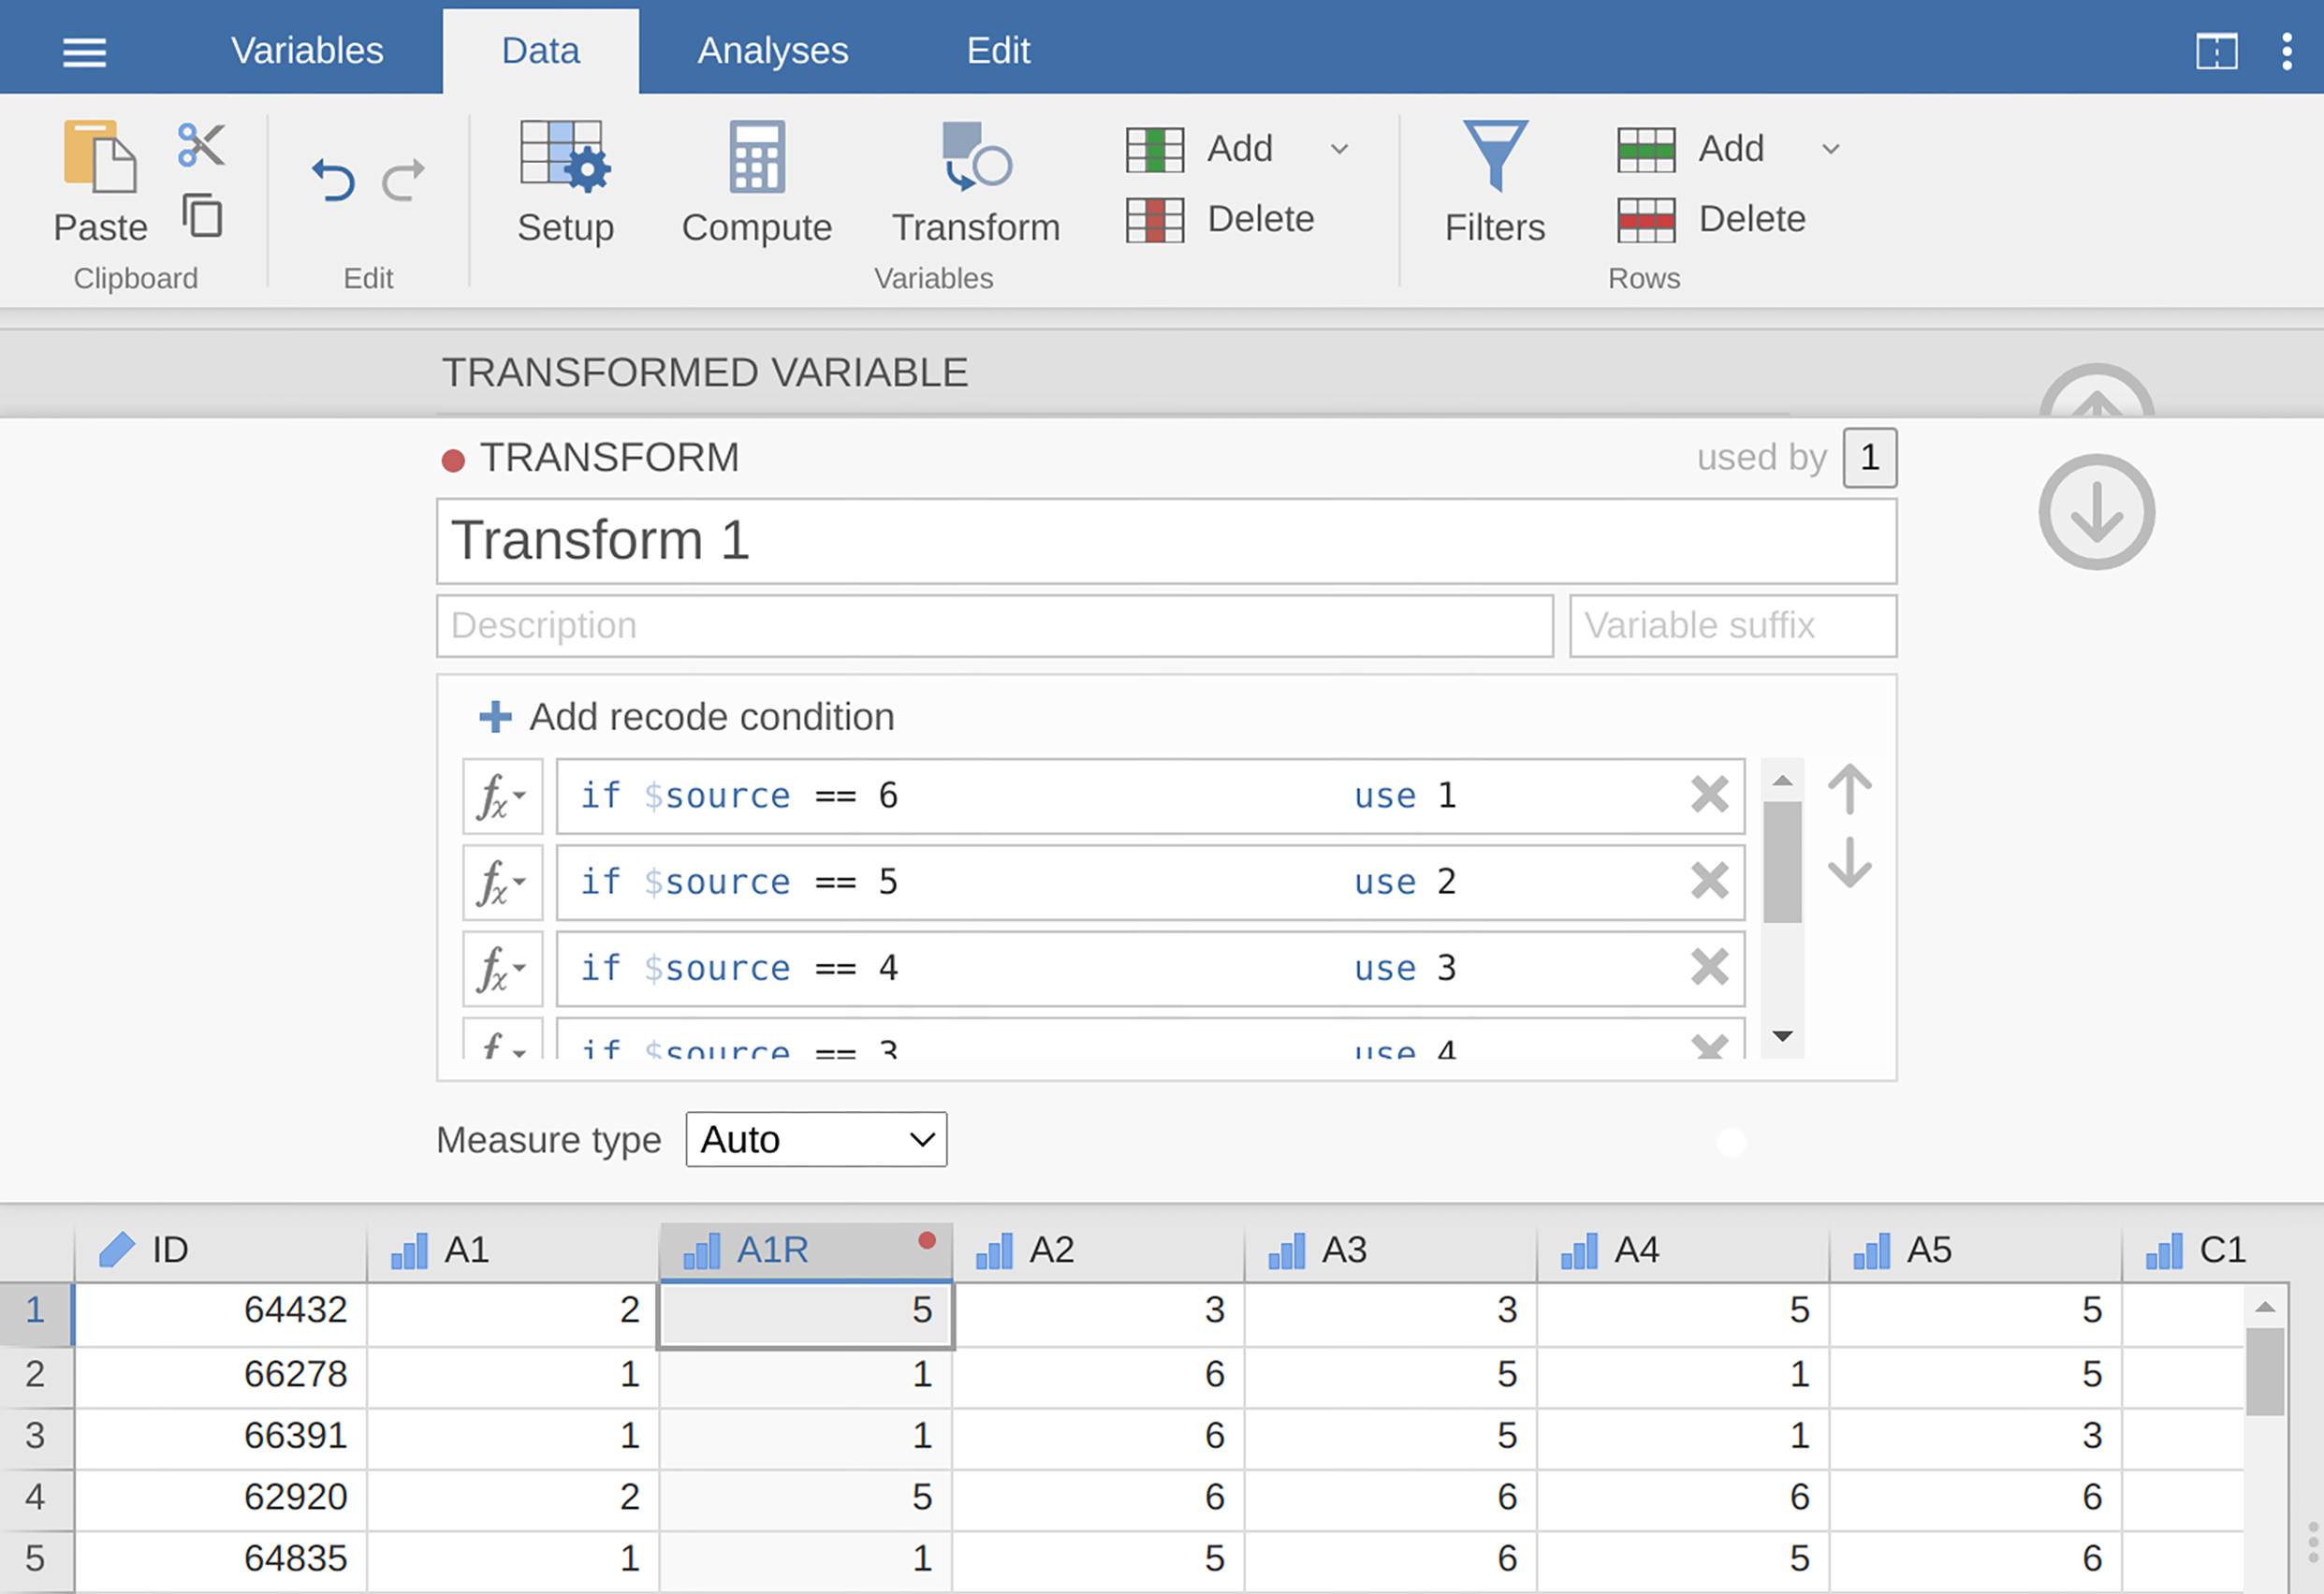2324x1594 pixels.
Task: Click the plus icon to add condition
Action: (495, 716)
